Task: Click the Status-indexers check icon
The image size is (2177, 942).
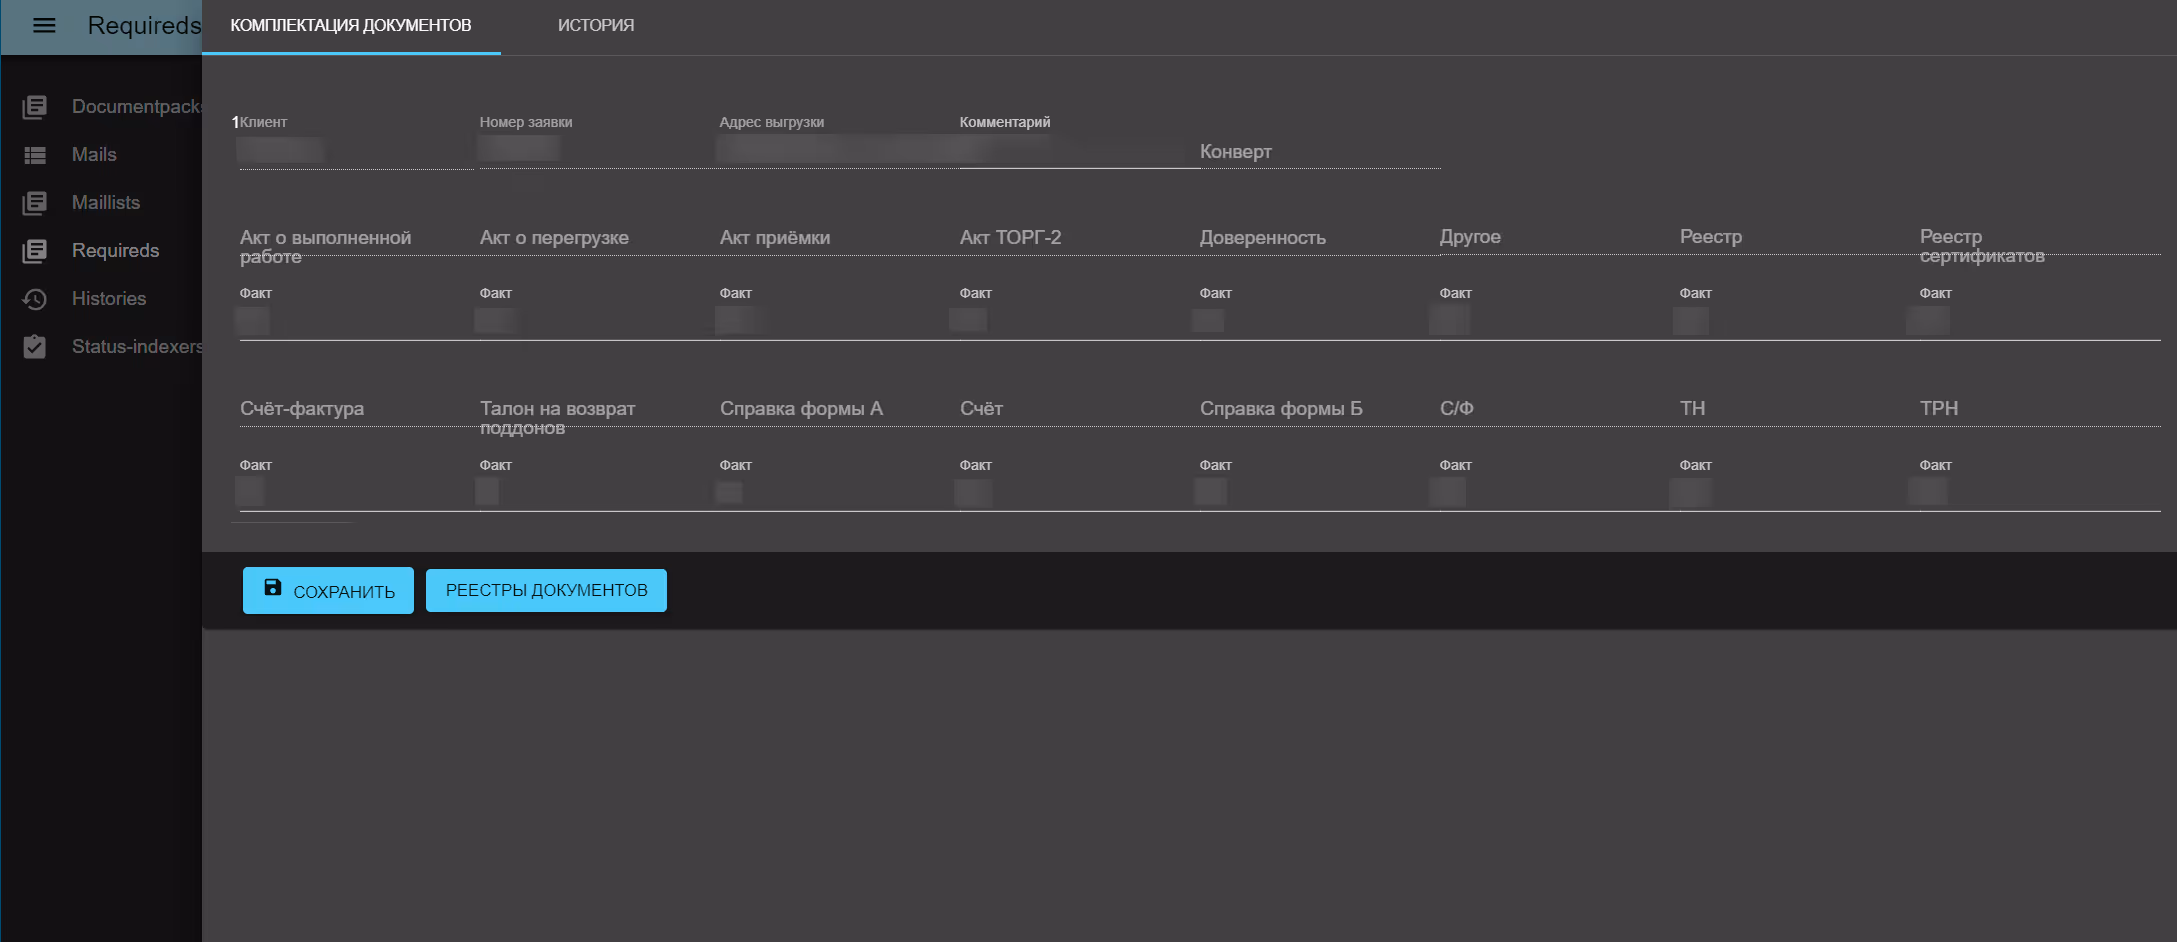Action: 35,347
